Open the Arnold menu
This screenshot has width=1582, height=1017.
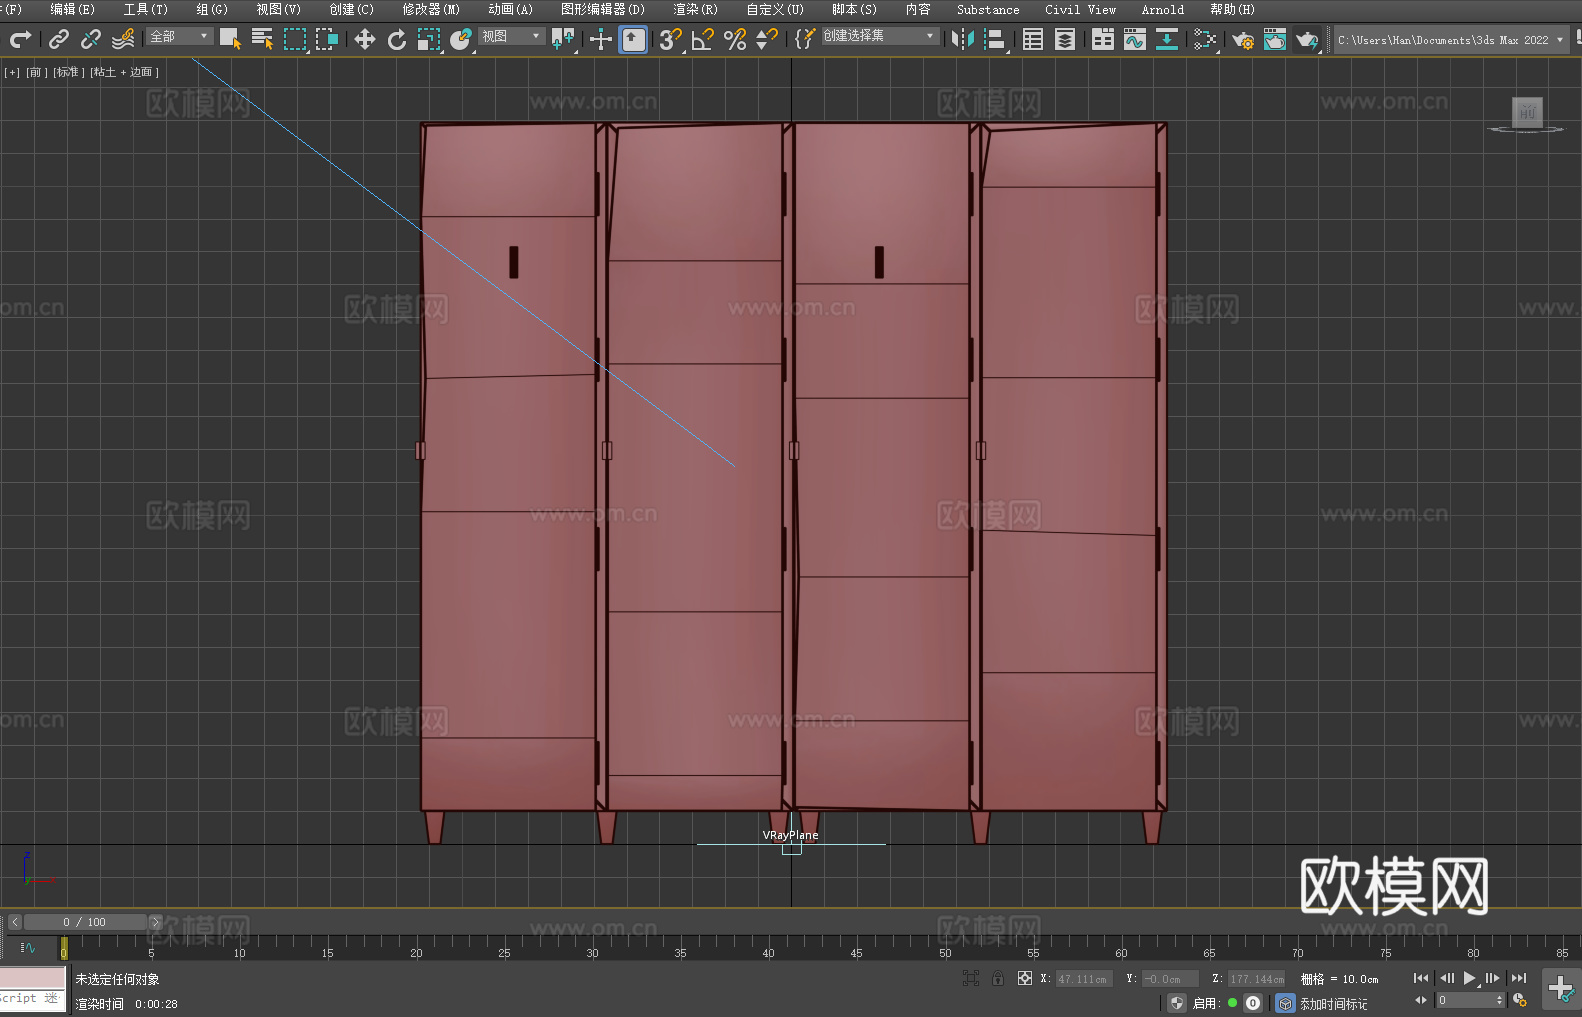click(1163, 9)
